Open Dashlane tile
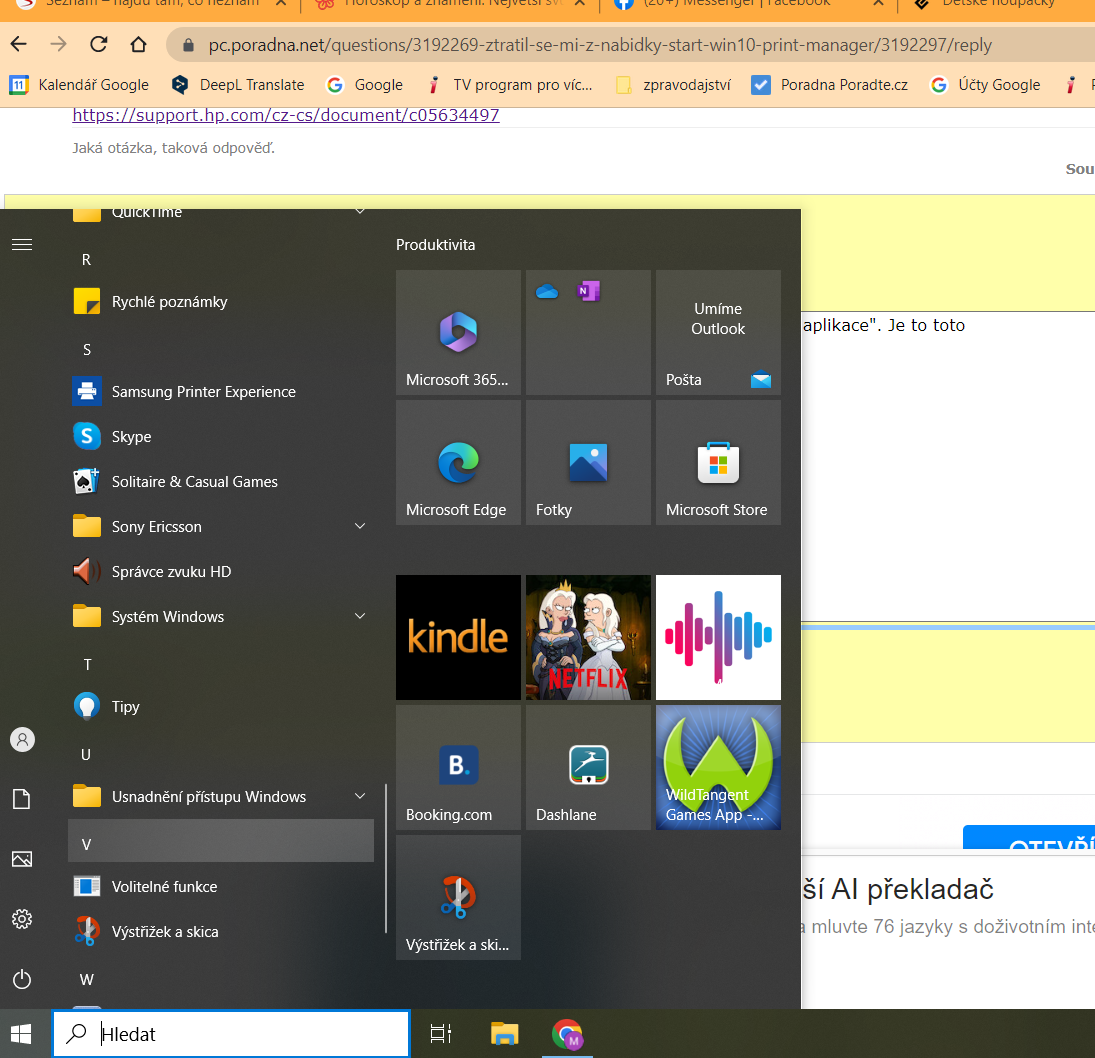The width and height of the screenshot is (1095, 1058). click(x=588, y=767)
